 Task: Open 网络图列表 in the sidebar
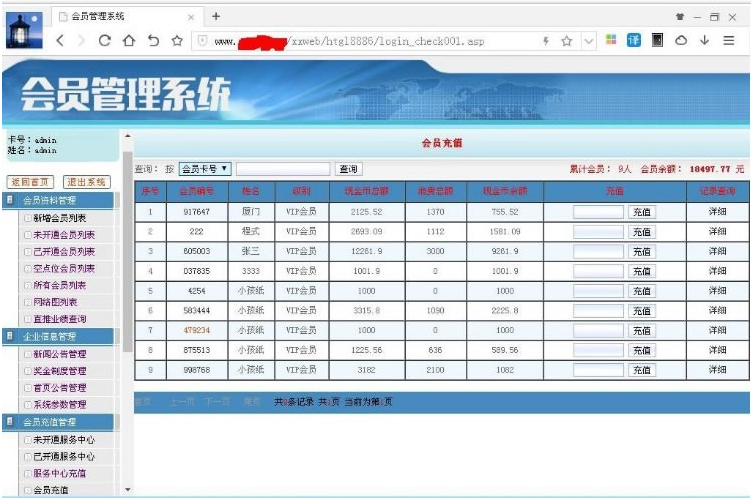coord(55,302)
